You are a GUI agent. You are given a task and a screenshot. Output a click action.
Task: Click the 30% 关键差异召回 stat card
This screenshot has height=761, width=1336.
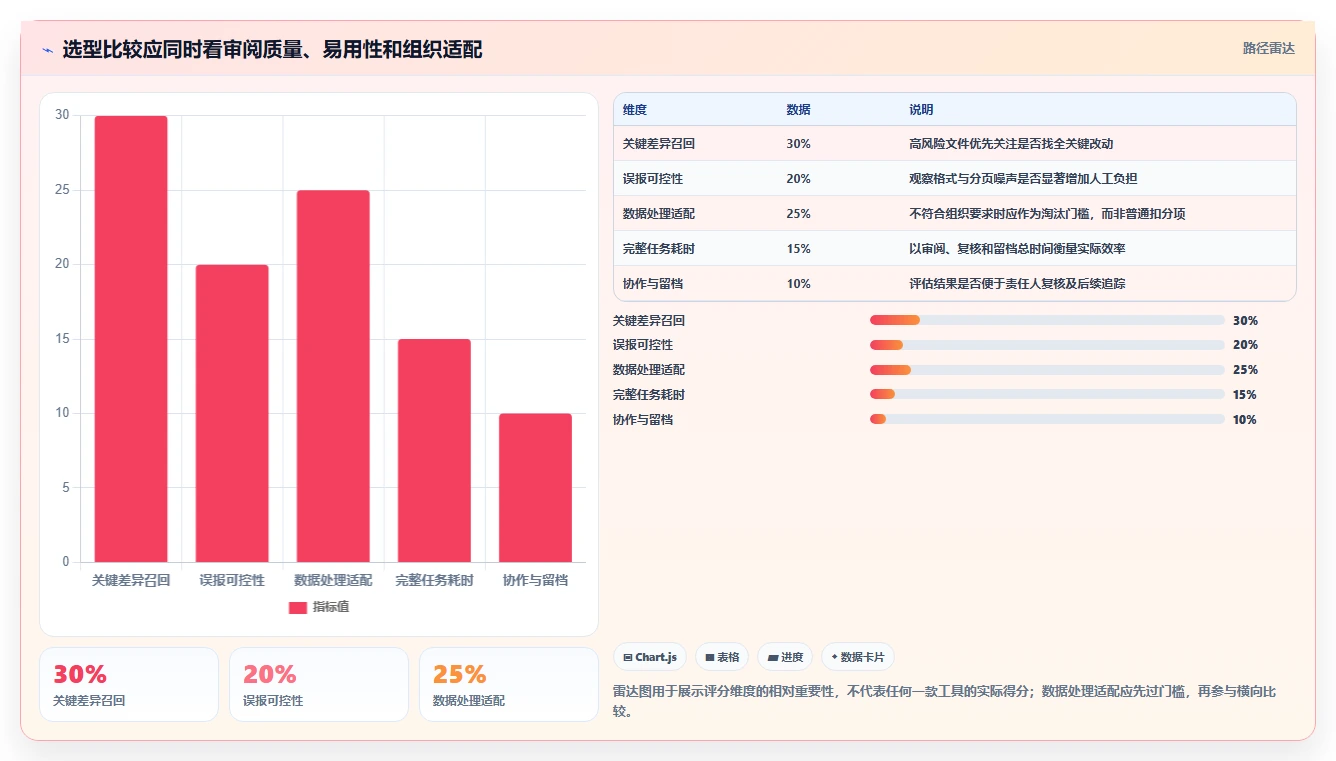129,684
